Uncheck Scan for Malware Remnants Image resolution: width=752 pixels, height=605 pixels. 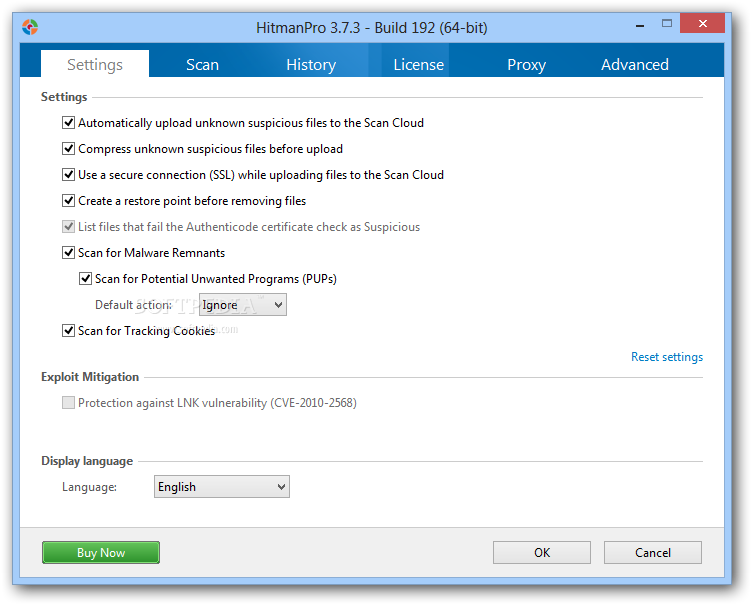point(69,252)
